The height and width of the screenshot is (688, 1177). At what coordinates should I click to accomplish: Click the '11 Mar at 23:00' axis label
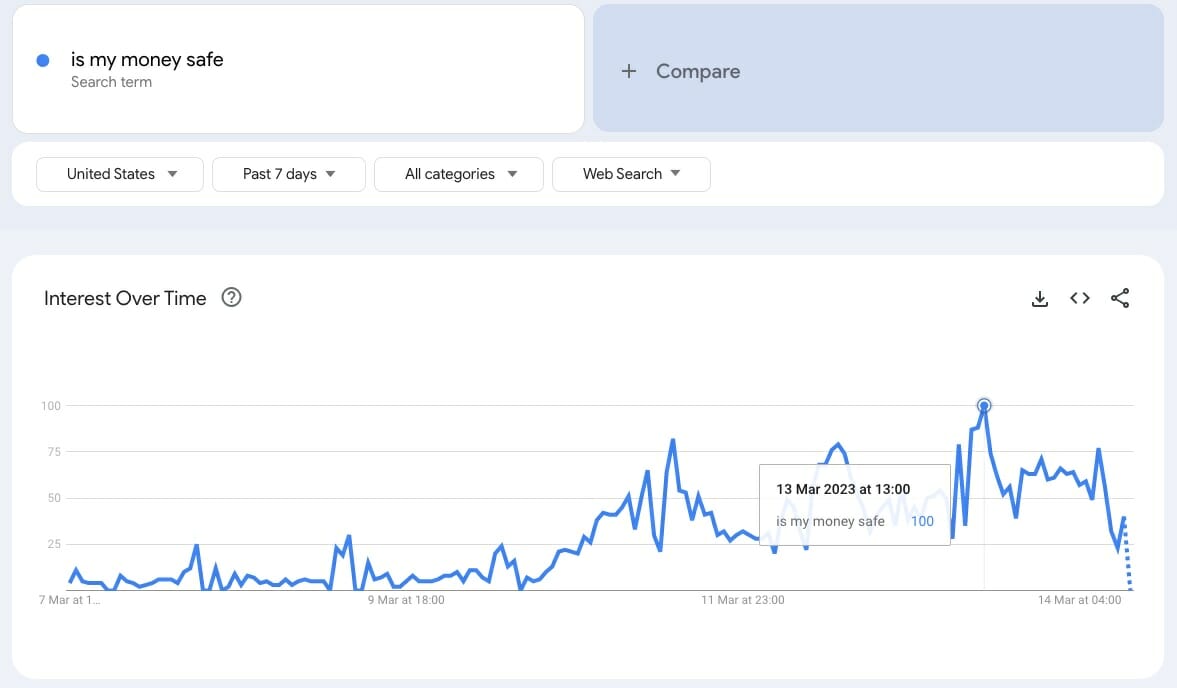743,600
